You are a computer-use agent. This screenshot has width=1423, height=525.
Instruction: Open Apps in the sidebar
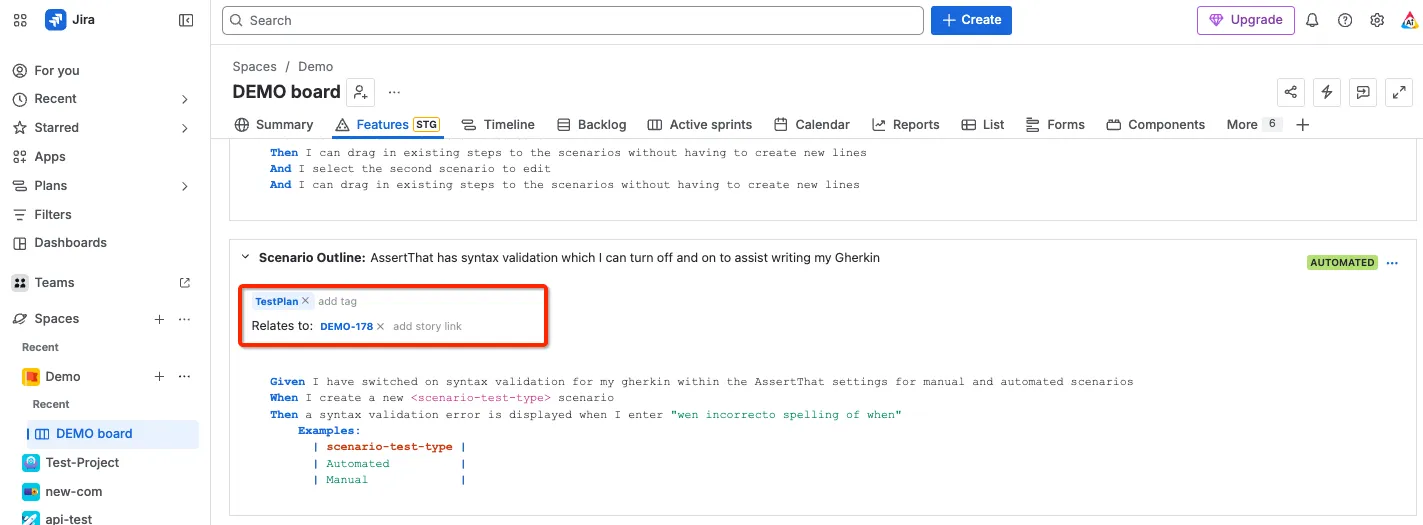coord(50,157)
